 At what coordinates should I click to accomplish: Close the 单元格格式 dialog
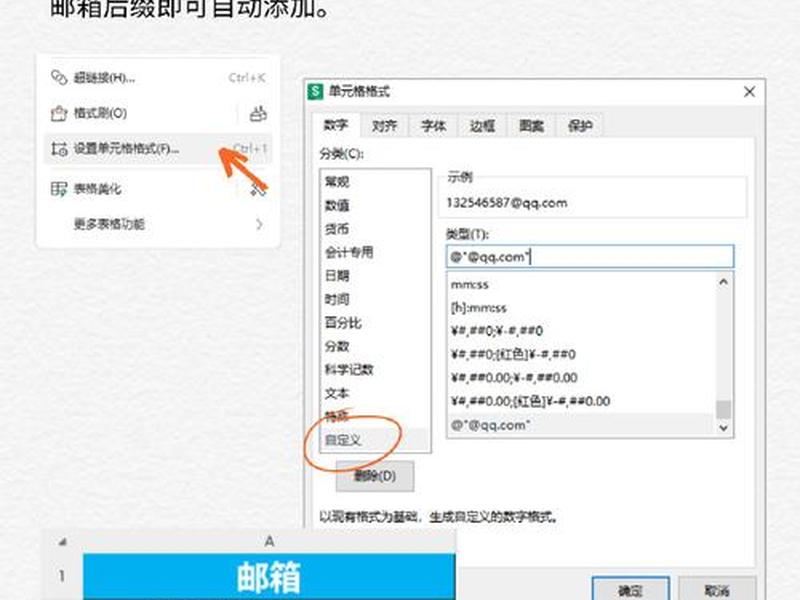pyautogui.click(x=749, y=92)
